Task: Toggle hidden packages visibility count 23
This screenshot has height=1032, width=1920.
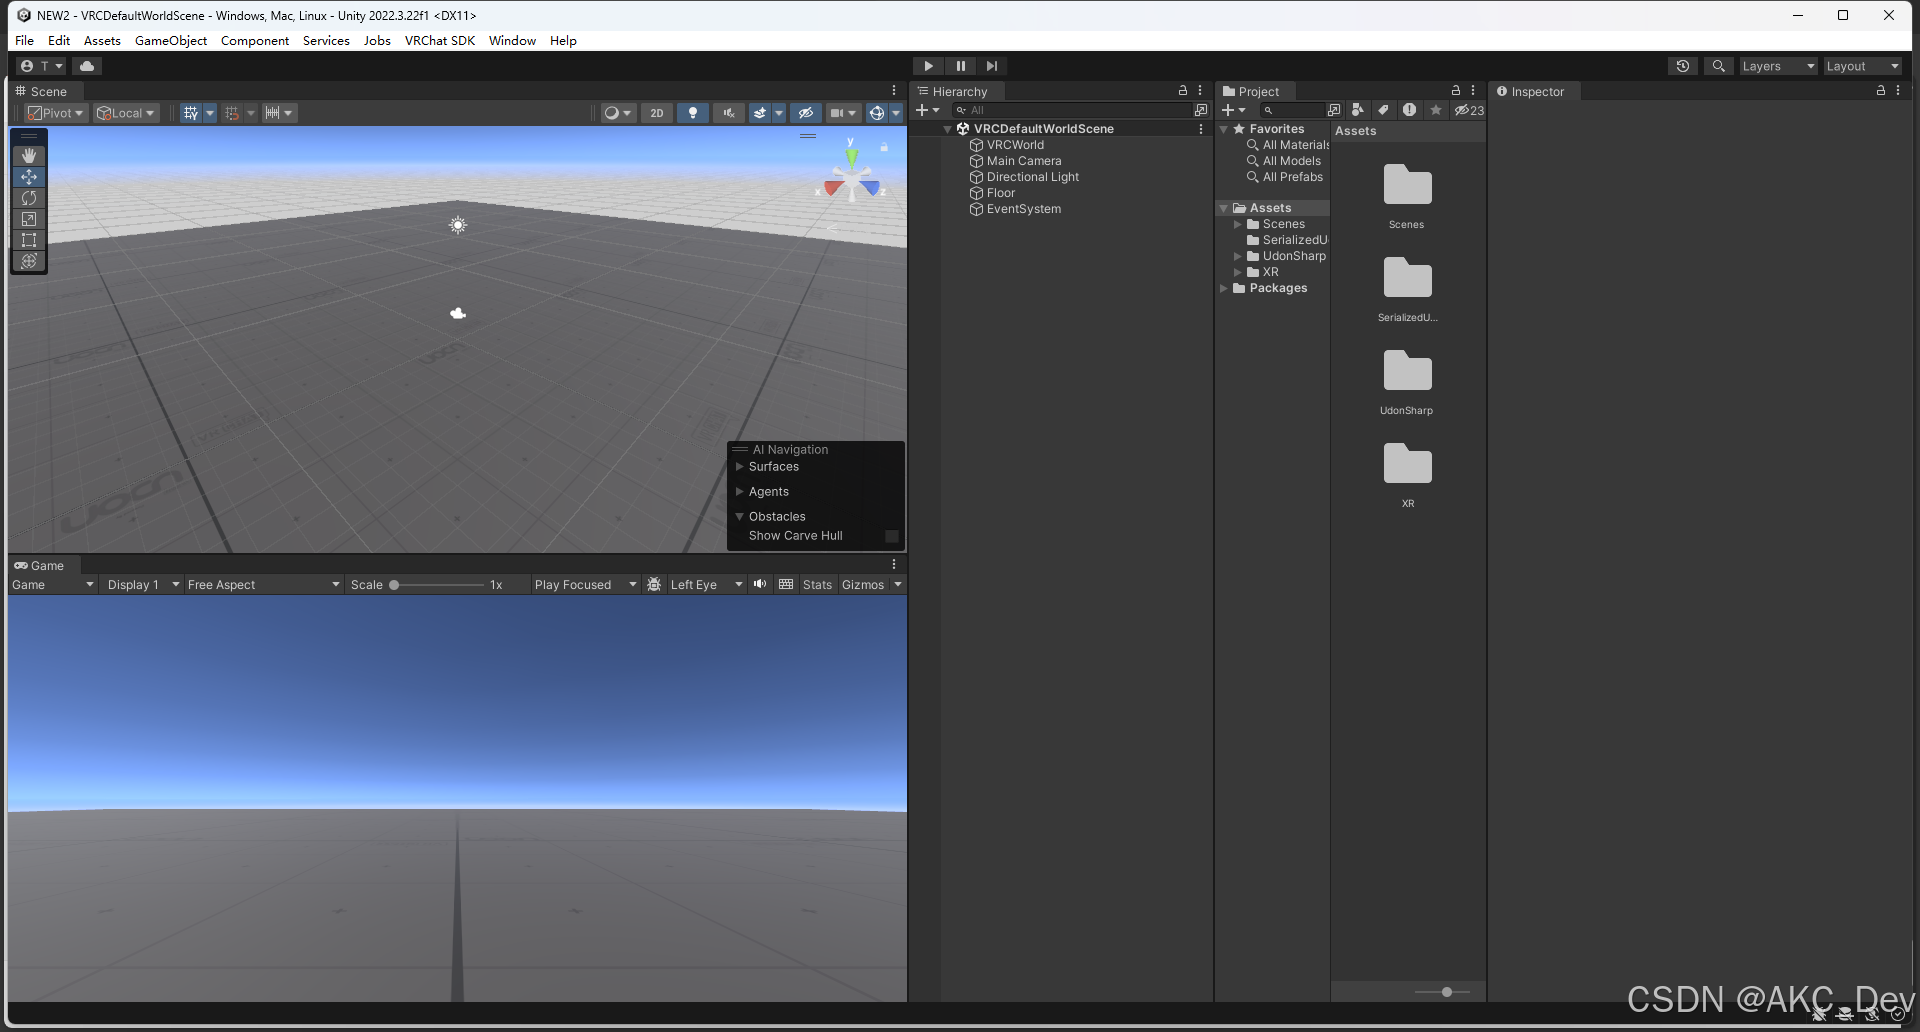Action: point(1469,110)
